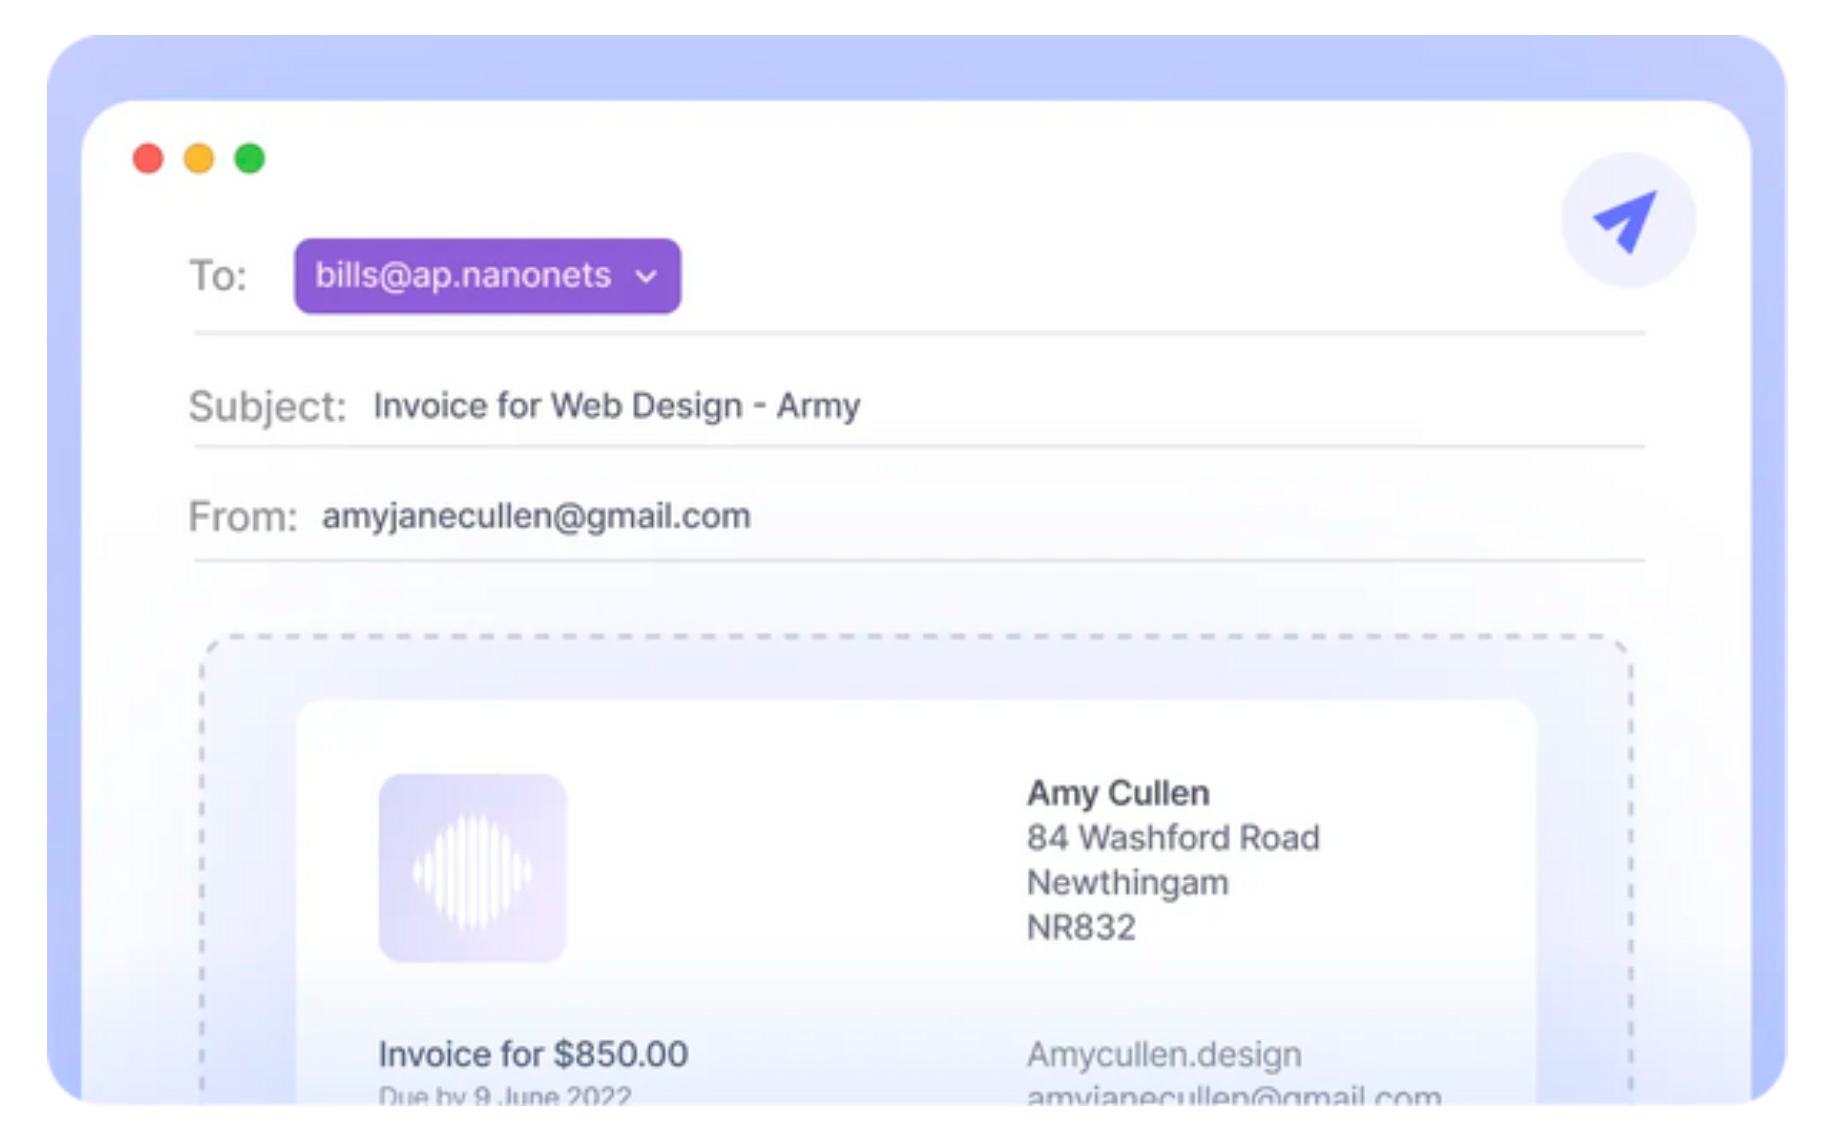
Task: Select the bills@ap.nanonets recipient address text
Action: (x=463, y=275)
